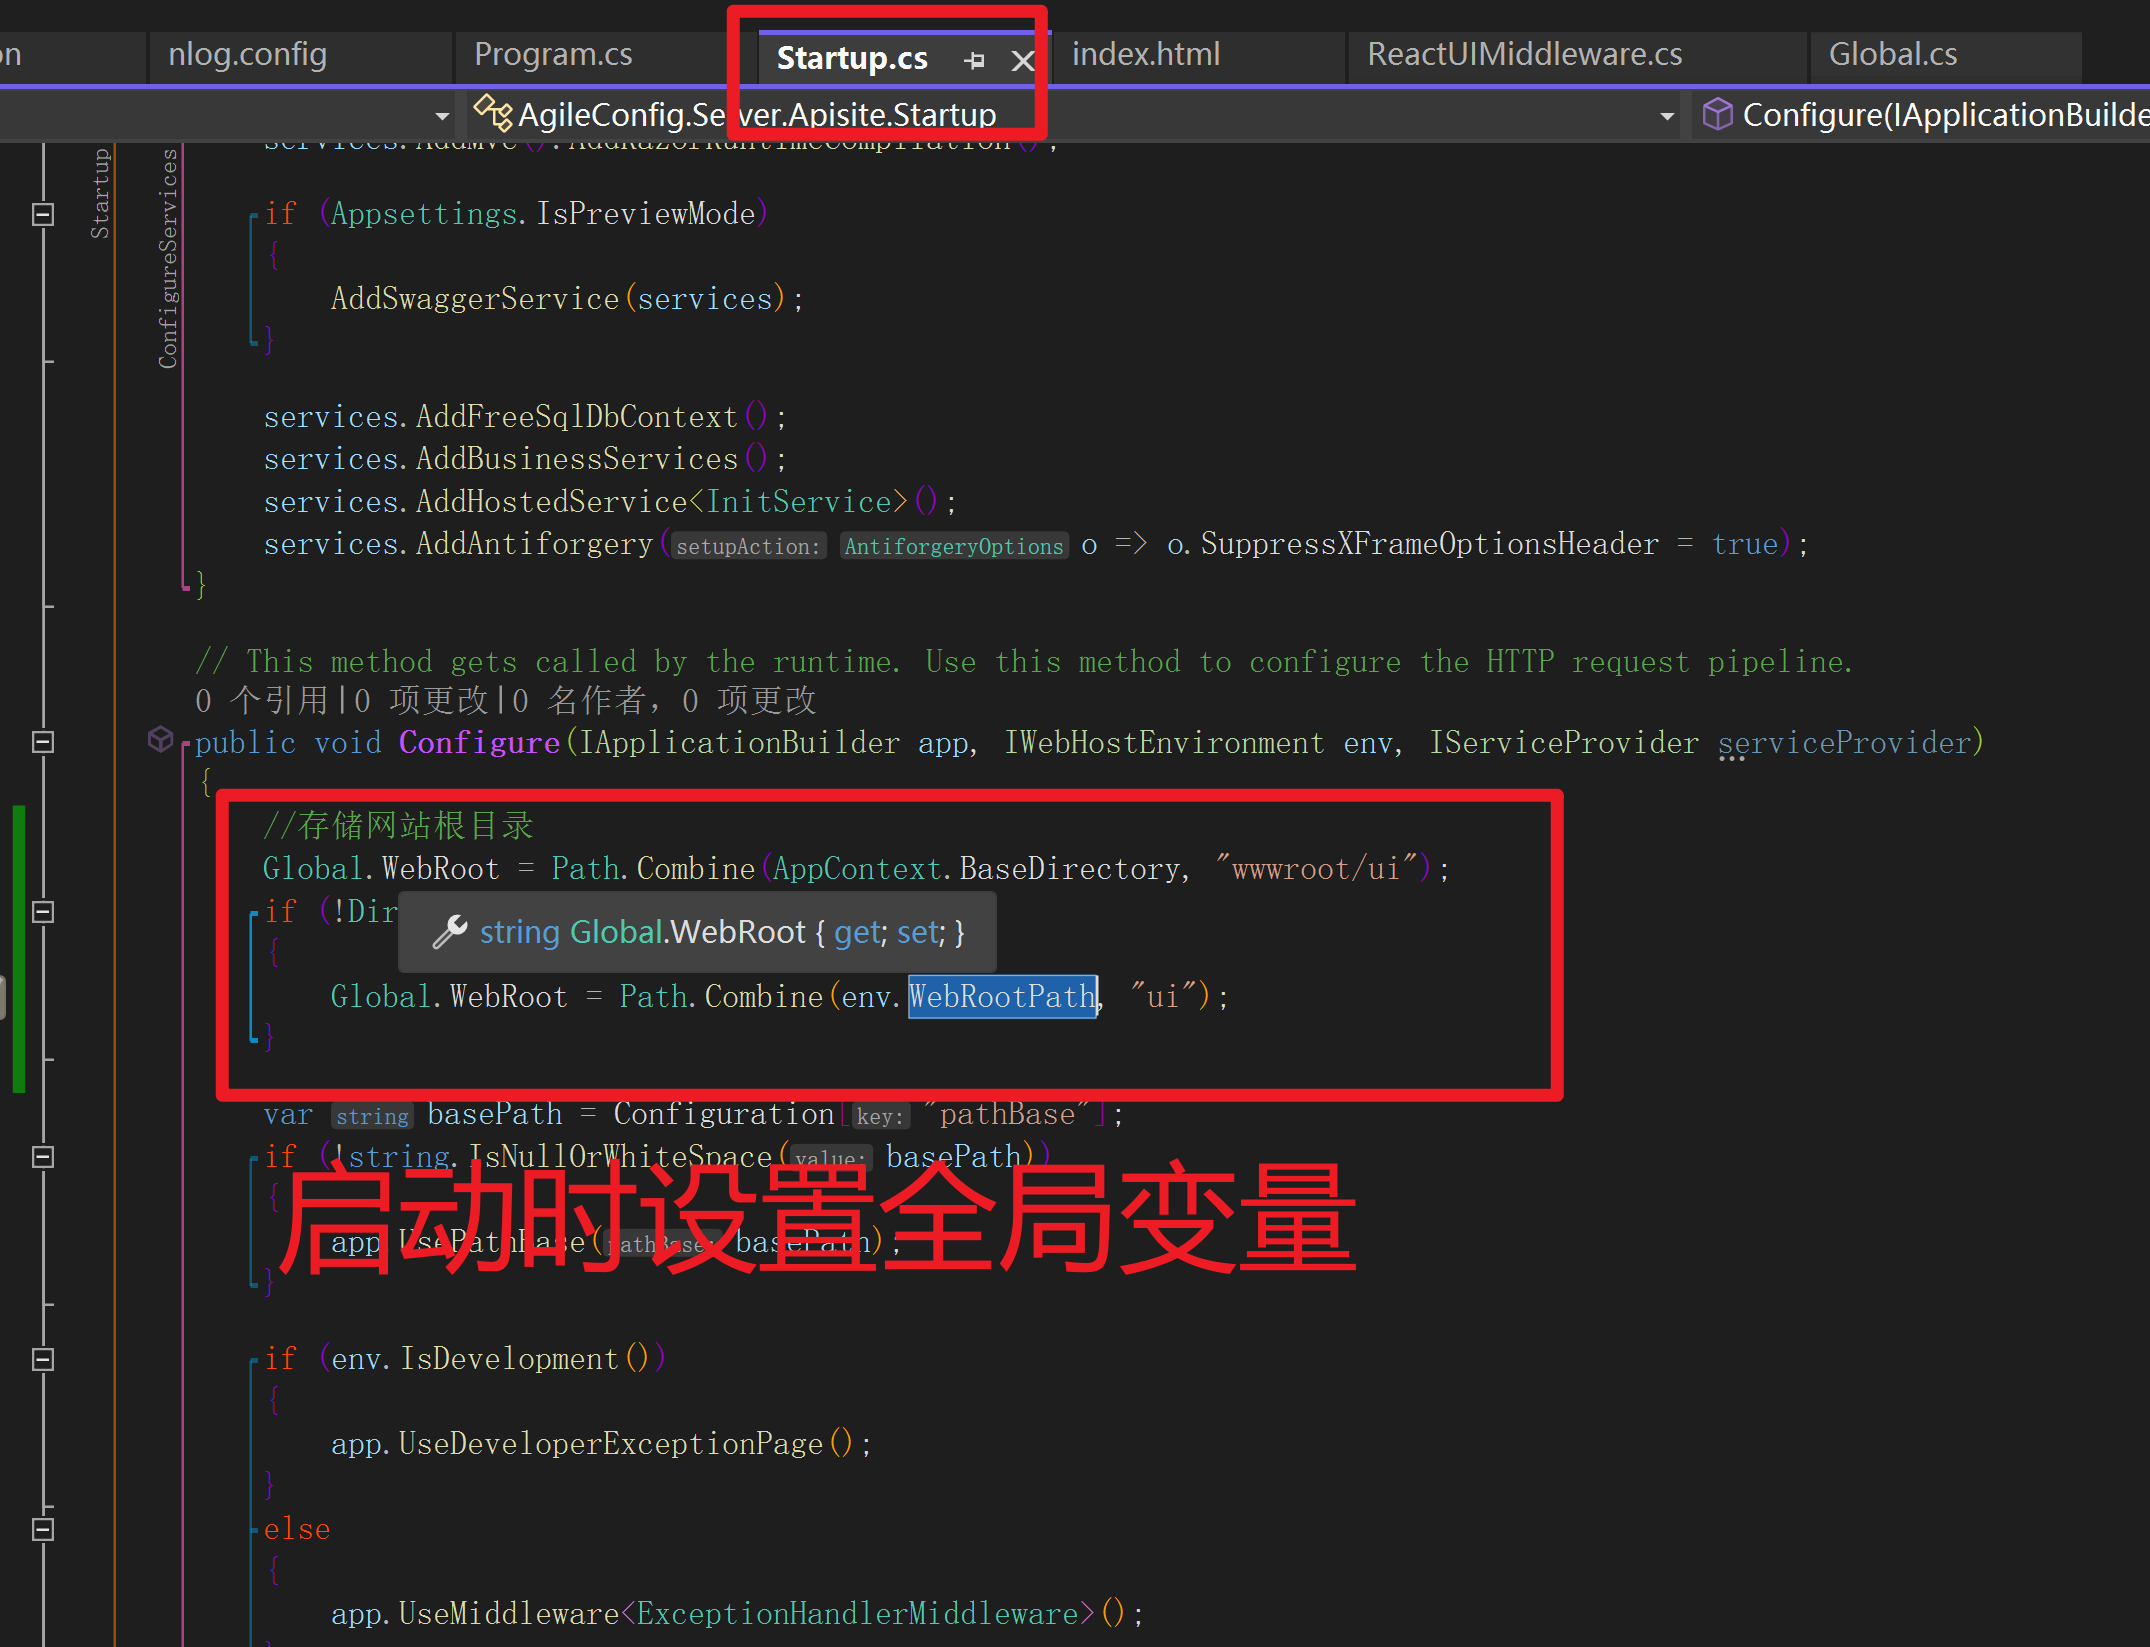Open the Configure member navigation dropdown
Image resolution: width=2150 pixels, height=1647 pixels.
coord(1665,115)
